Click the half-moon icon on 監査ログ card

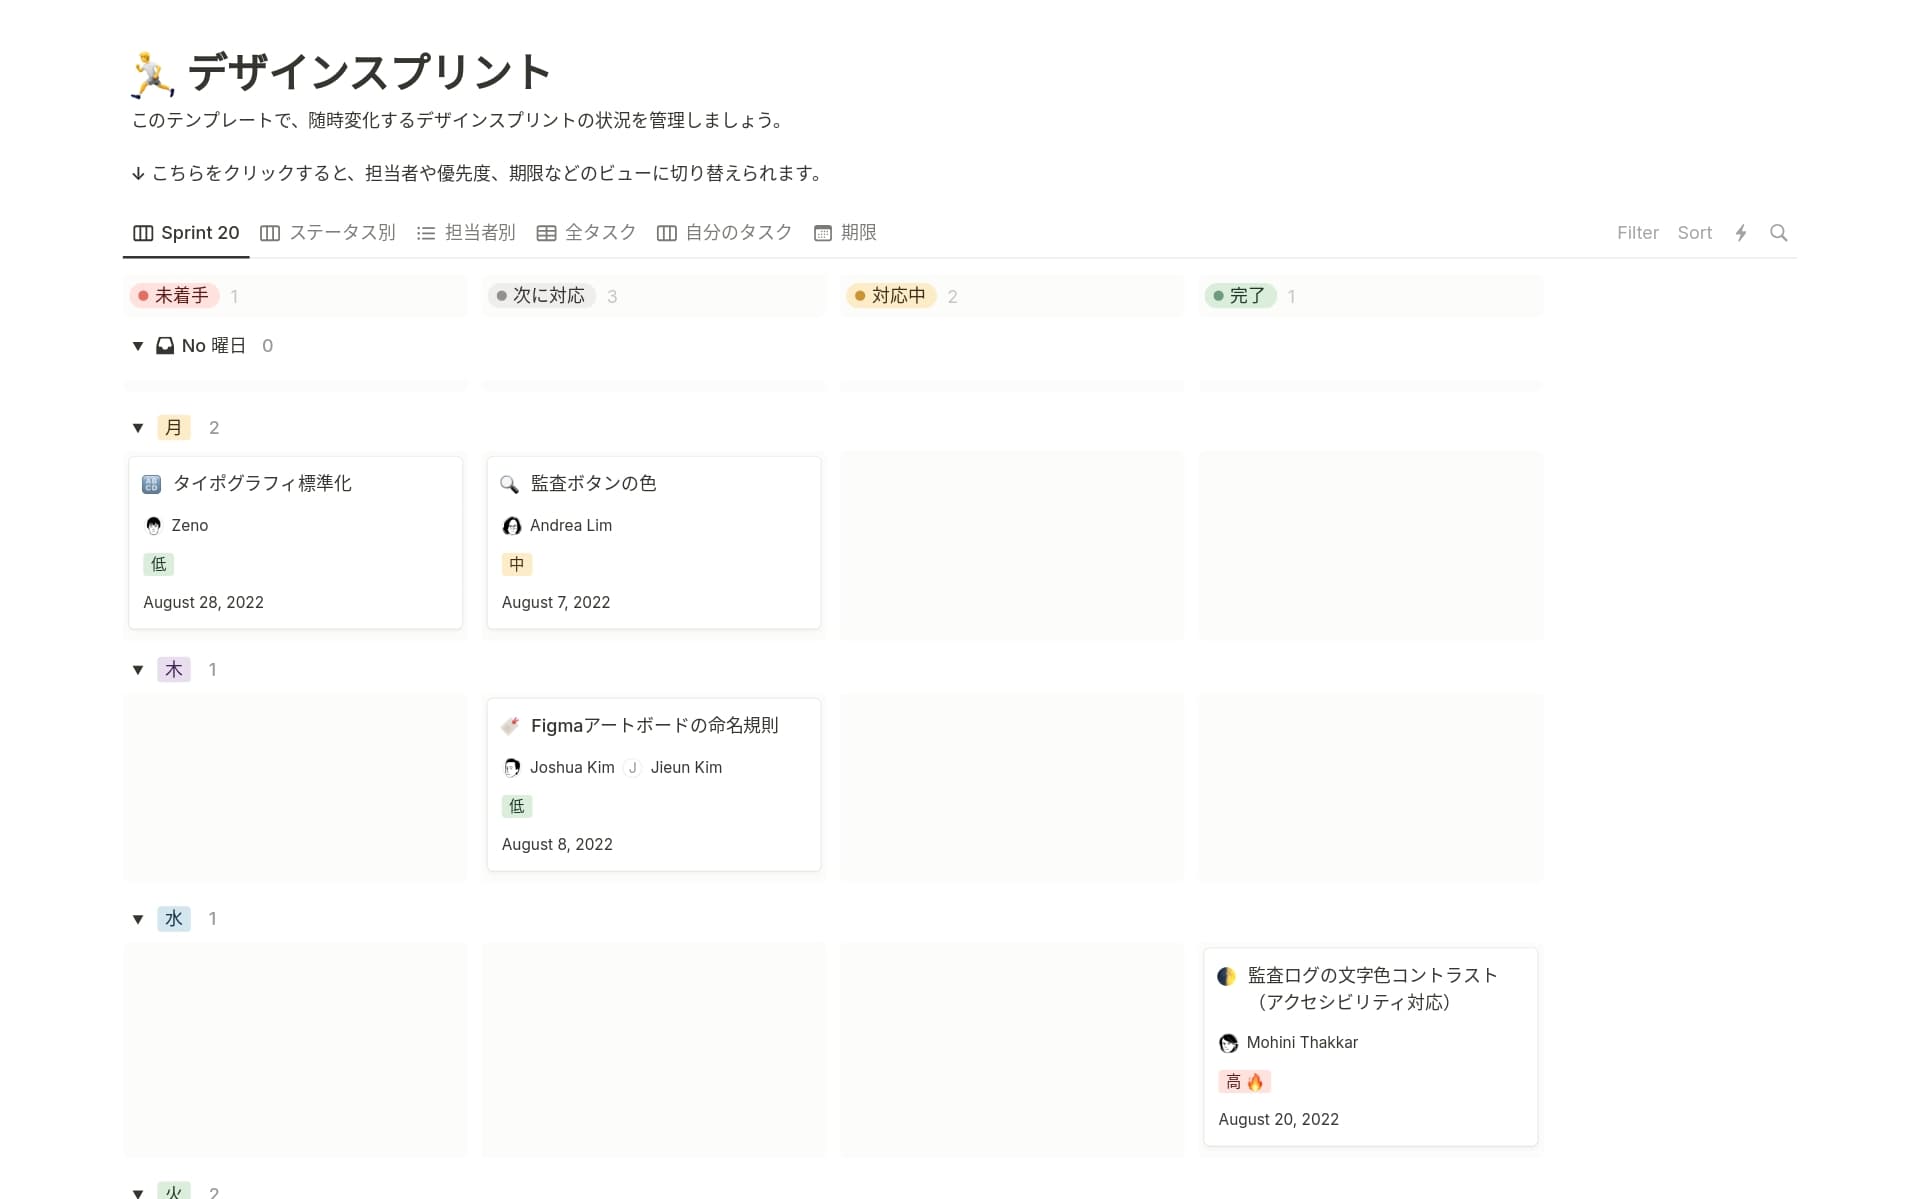click(1226, 975)
